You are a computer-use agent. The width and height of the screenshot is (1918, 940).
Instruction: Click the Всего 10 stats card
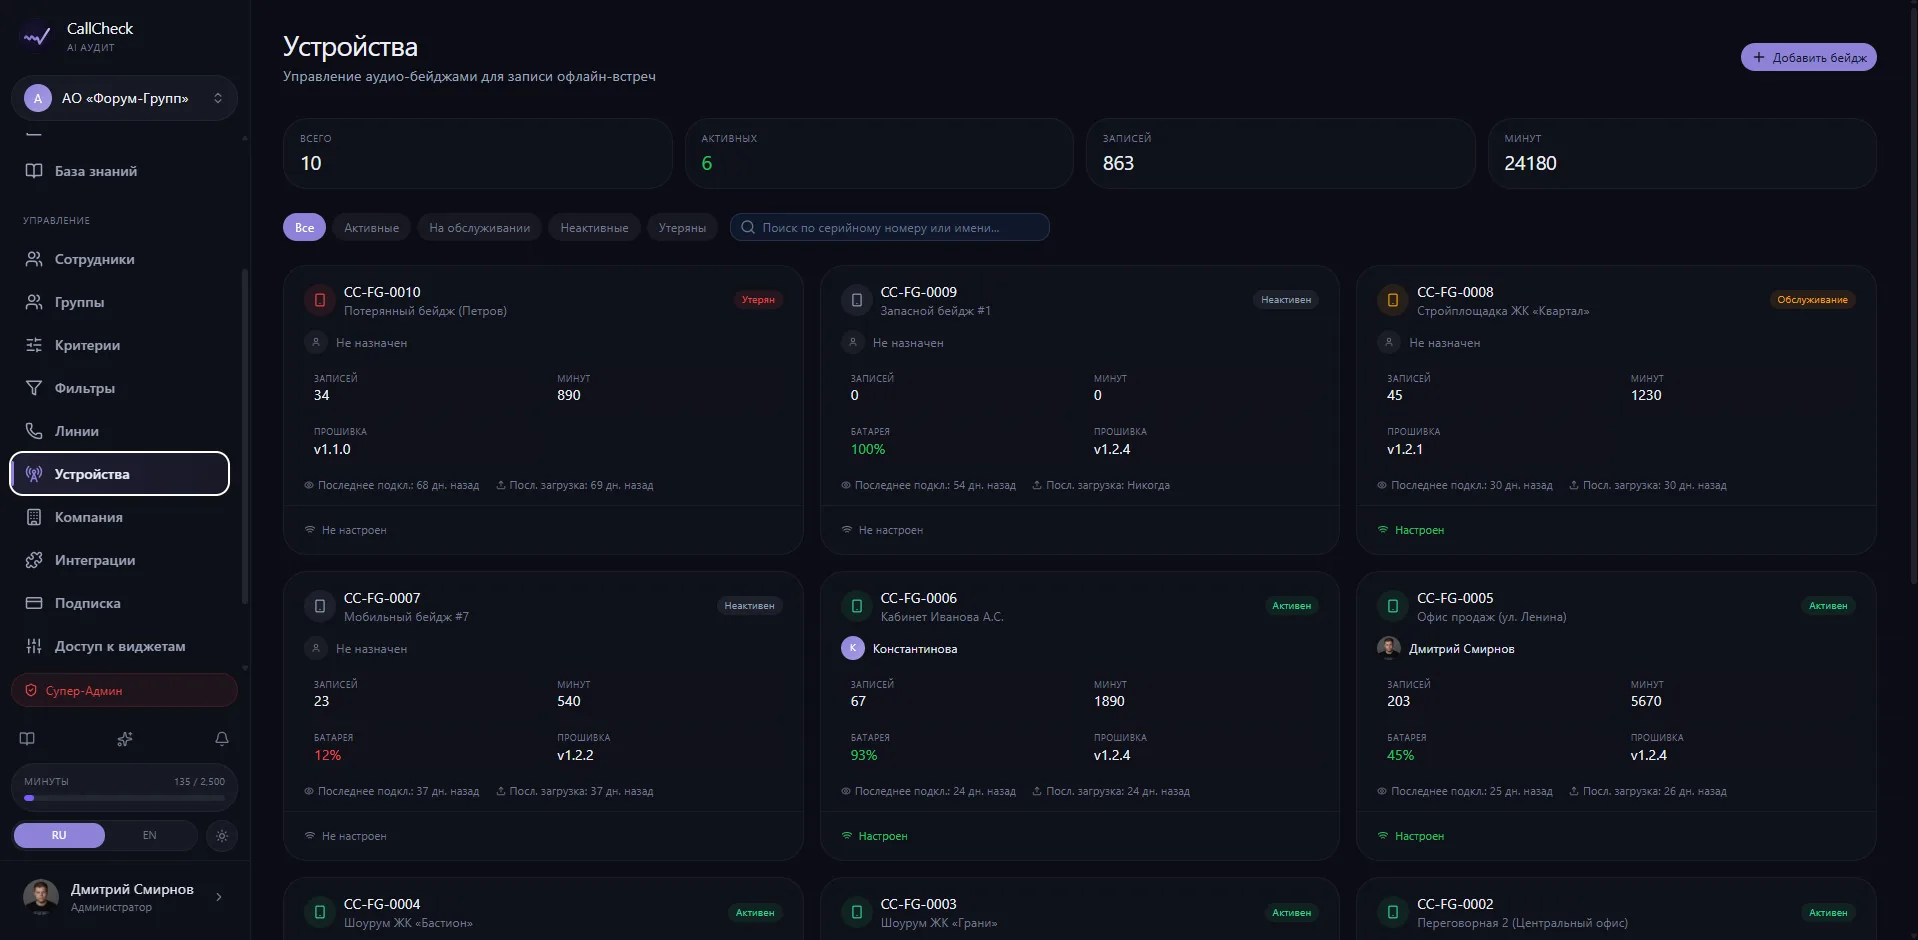click(478, 153)
